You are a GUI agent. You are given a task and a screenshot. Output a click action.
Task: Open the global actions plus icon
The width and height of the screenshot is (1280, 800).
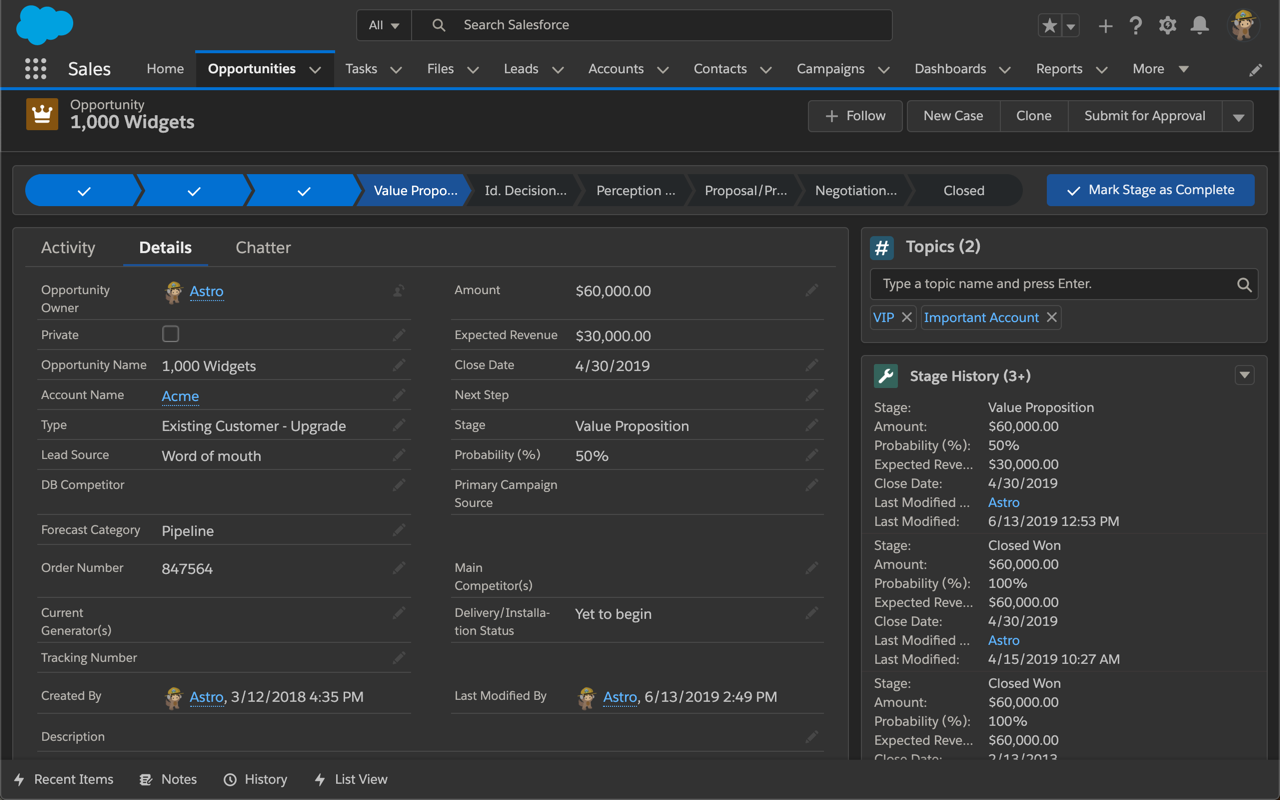[1105, 26]
